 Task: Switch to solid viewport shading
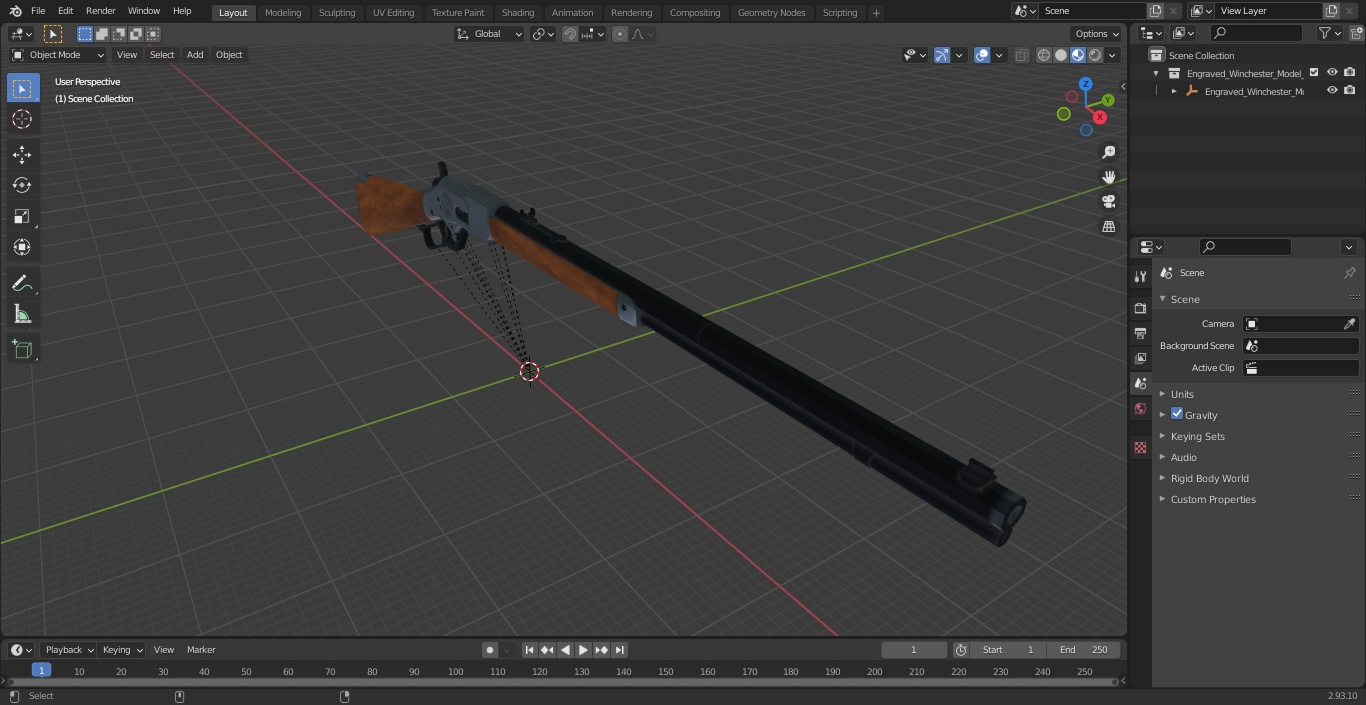pyautogui.click(x=1061, y=55)
